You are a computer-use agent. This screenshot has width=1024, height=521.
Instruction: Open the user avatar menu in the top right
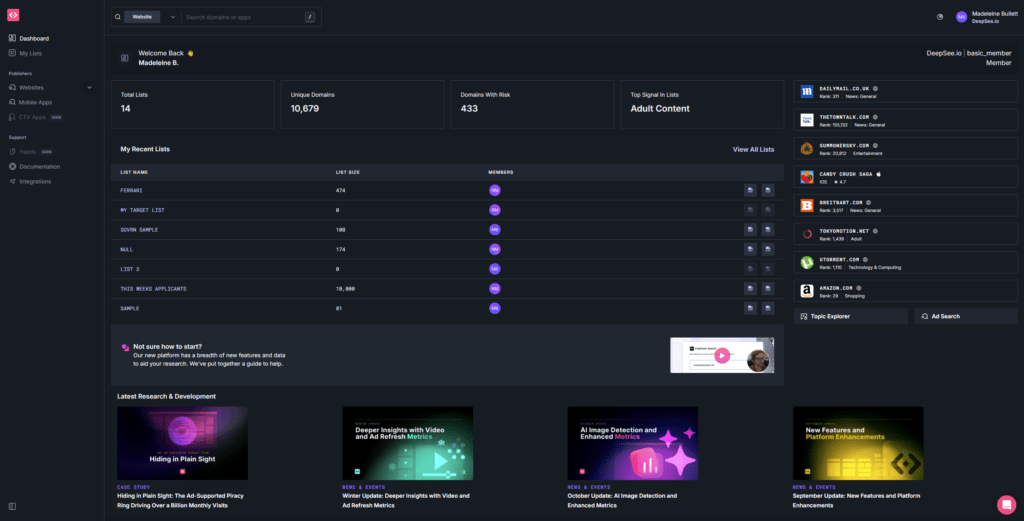(961, 17)
